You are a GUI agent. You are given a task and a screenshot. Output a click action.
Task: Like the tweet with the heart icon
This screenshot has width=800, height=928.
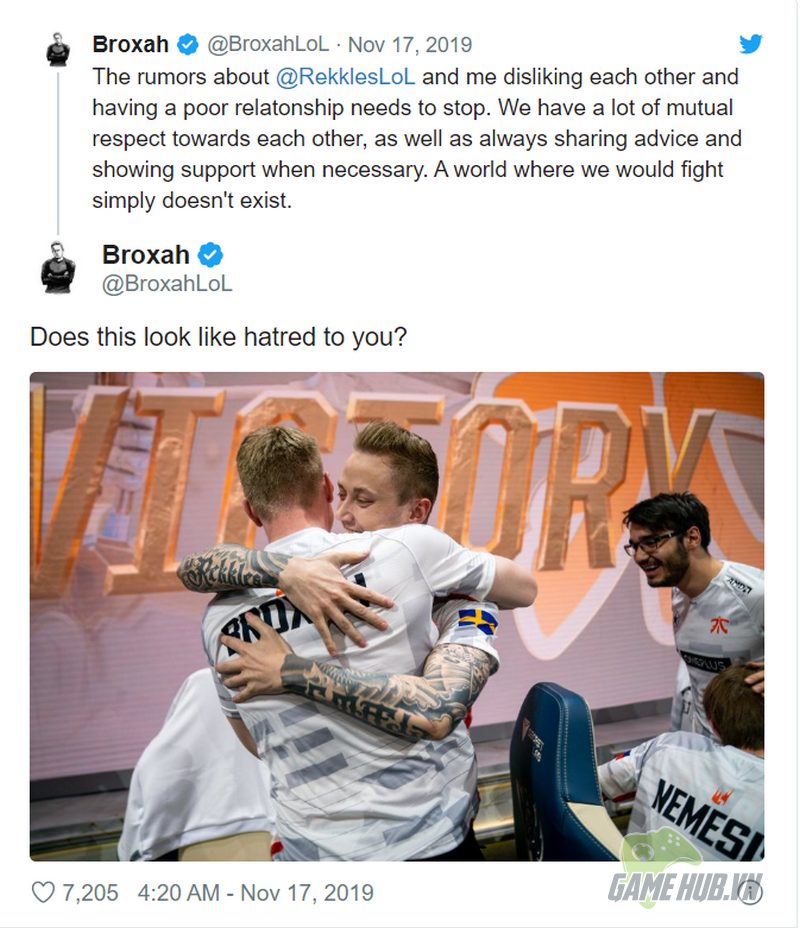pyautogui.click(x=43, y=892)
